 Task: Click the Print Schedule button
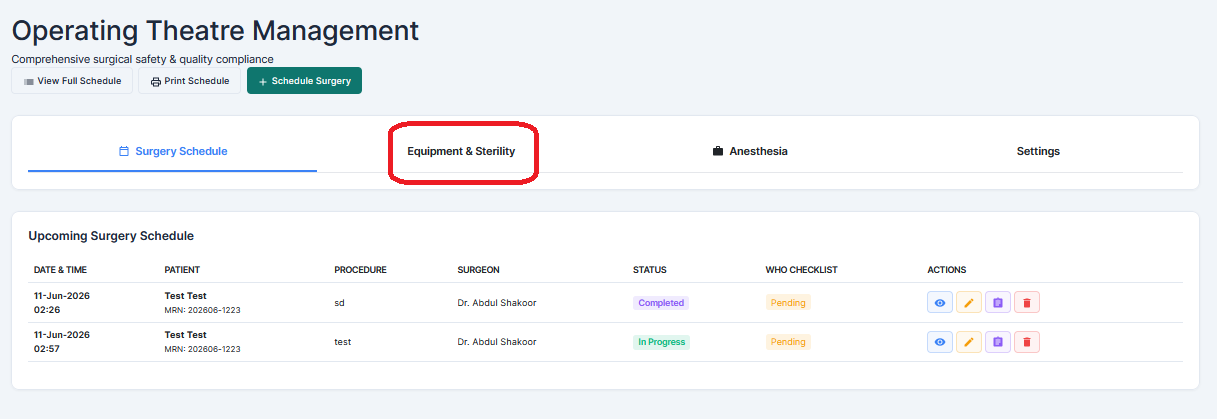(190, 81)
